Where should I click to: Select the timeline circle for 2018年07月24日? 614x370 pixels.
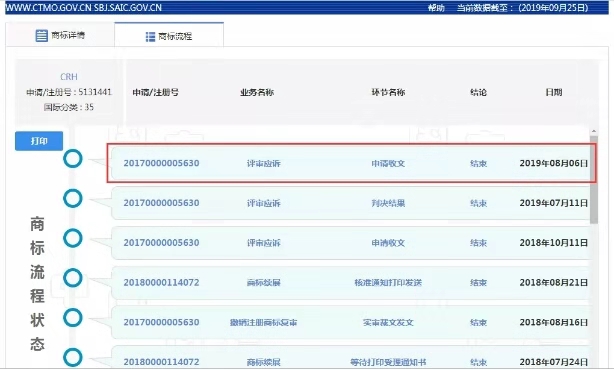73,358
